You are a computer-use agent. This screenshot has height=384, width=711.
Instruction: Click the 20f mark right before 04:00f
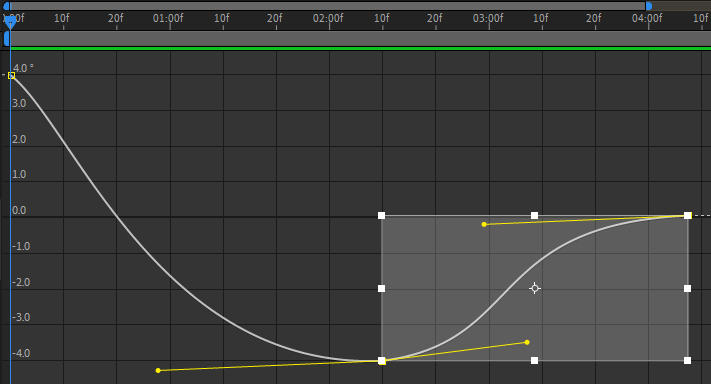click(x=594, y=18)
